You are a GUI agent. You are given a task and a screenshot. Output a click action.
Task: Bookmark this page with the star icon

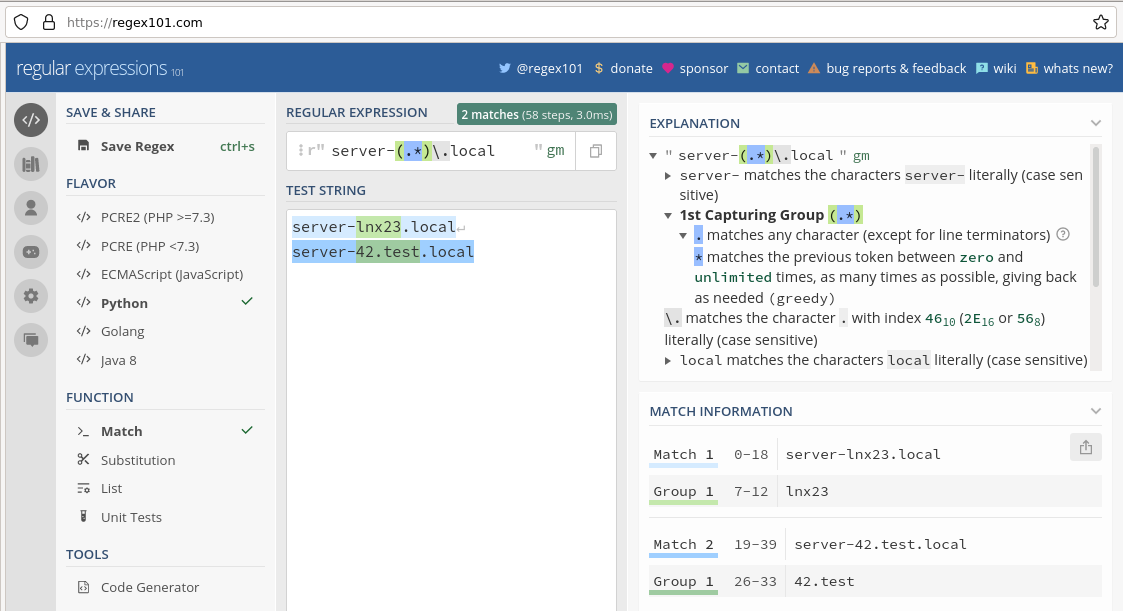1100,22
